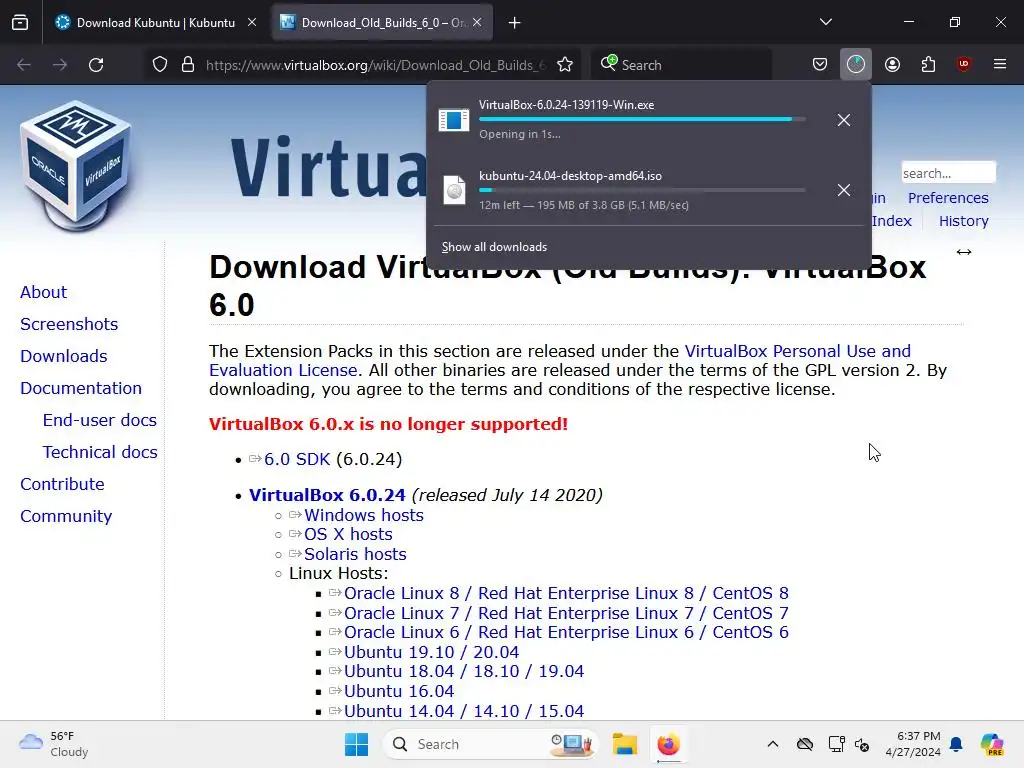1024x768 pixels.
Task: Open uBlock Origin extension
Action: (964, 65)
